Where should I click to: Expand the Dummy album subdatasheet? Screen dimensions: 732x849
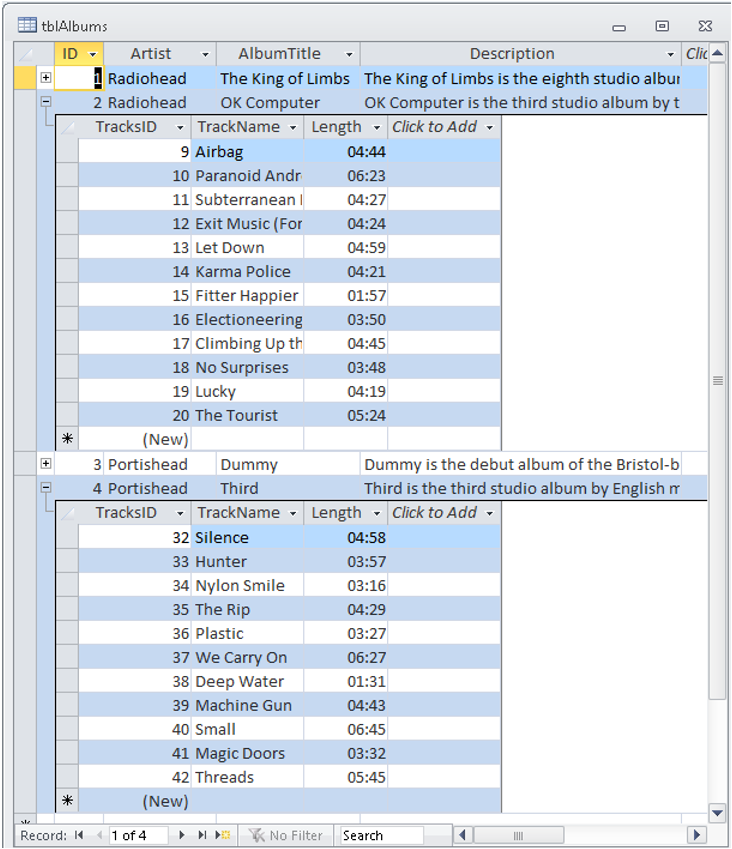pyautogui.click(x=46, y=463)
